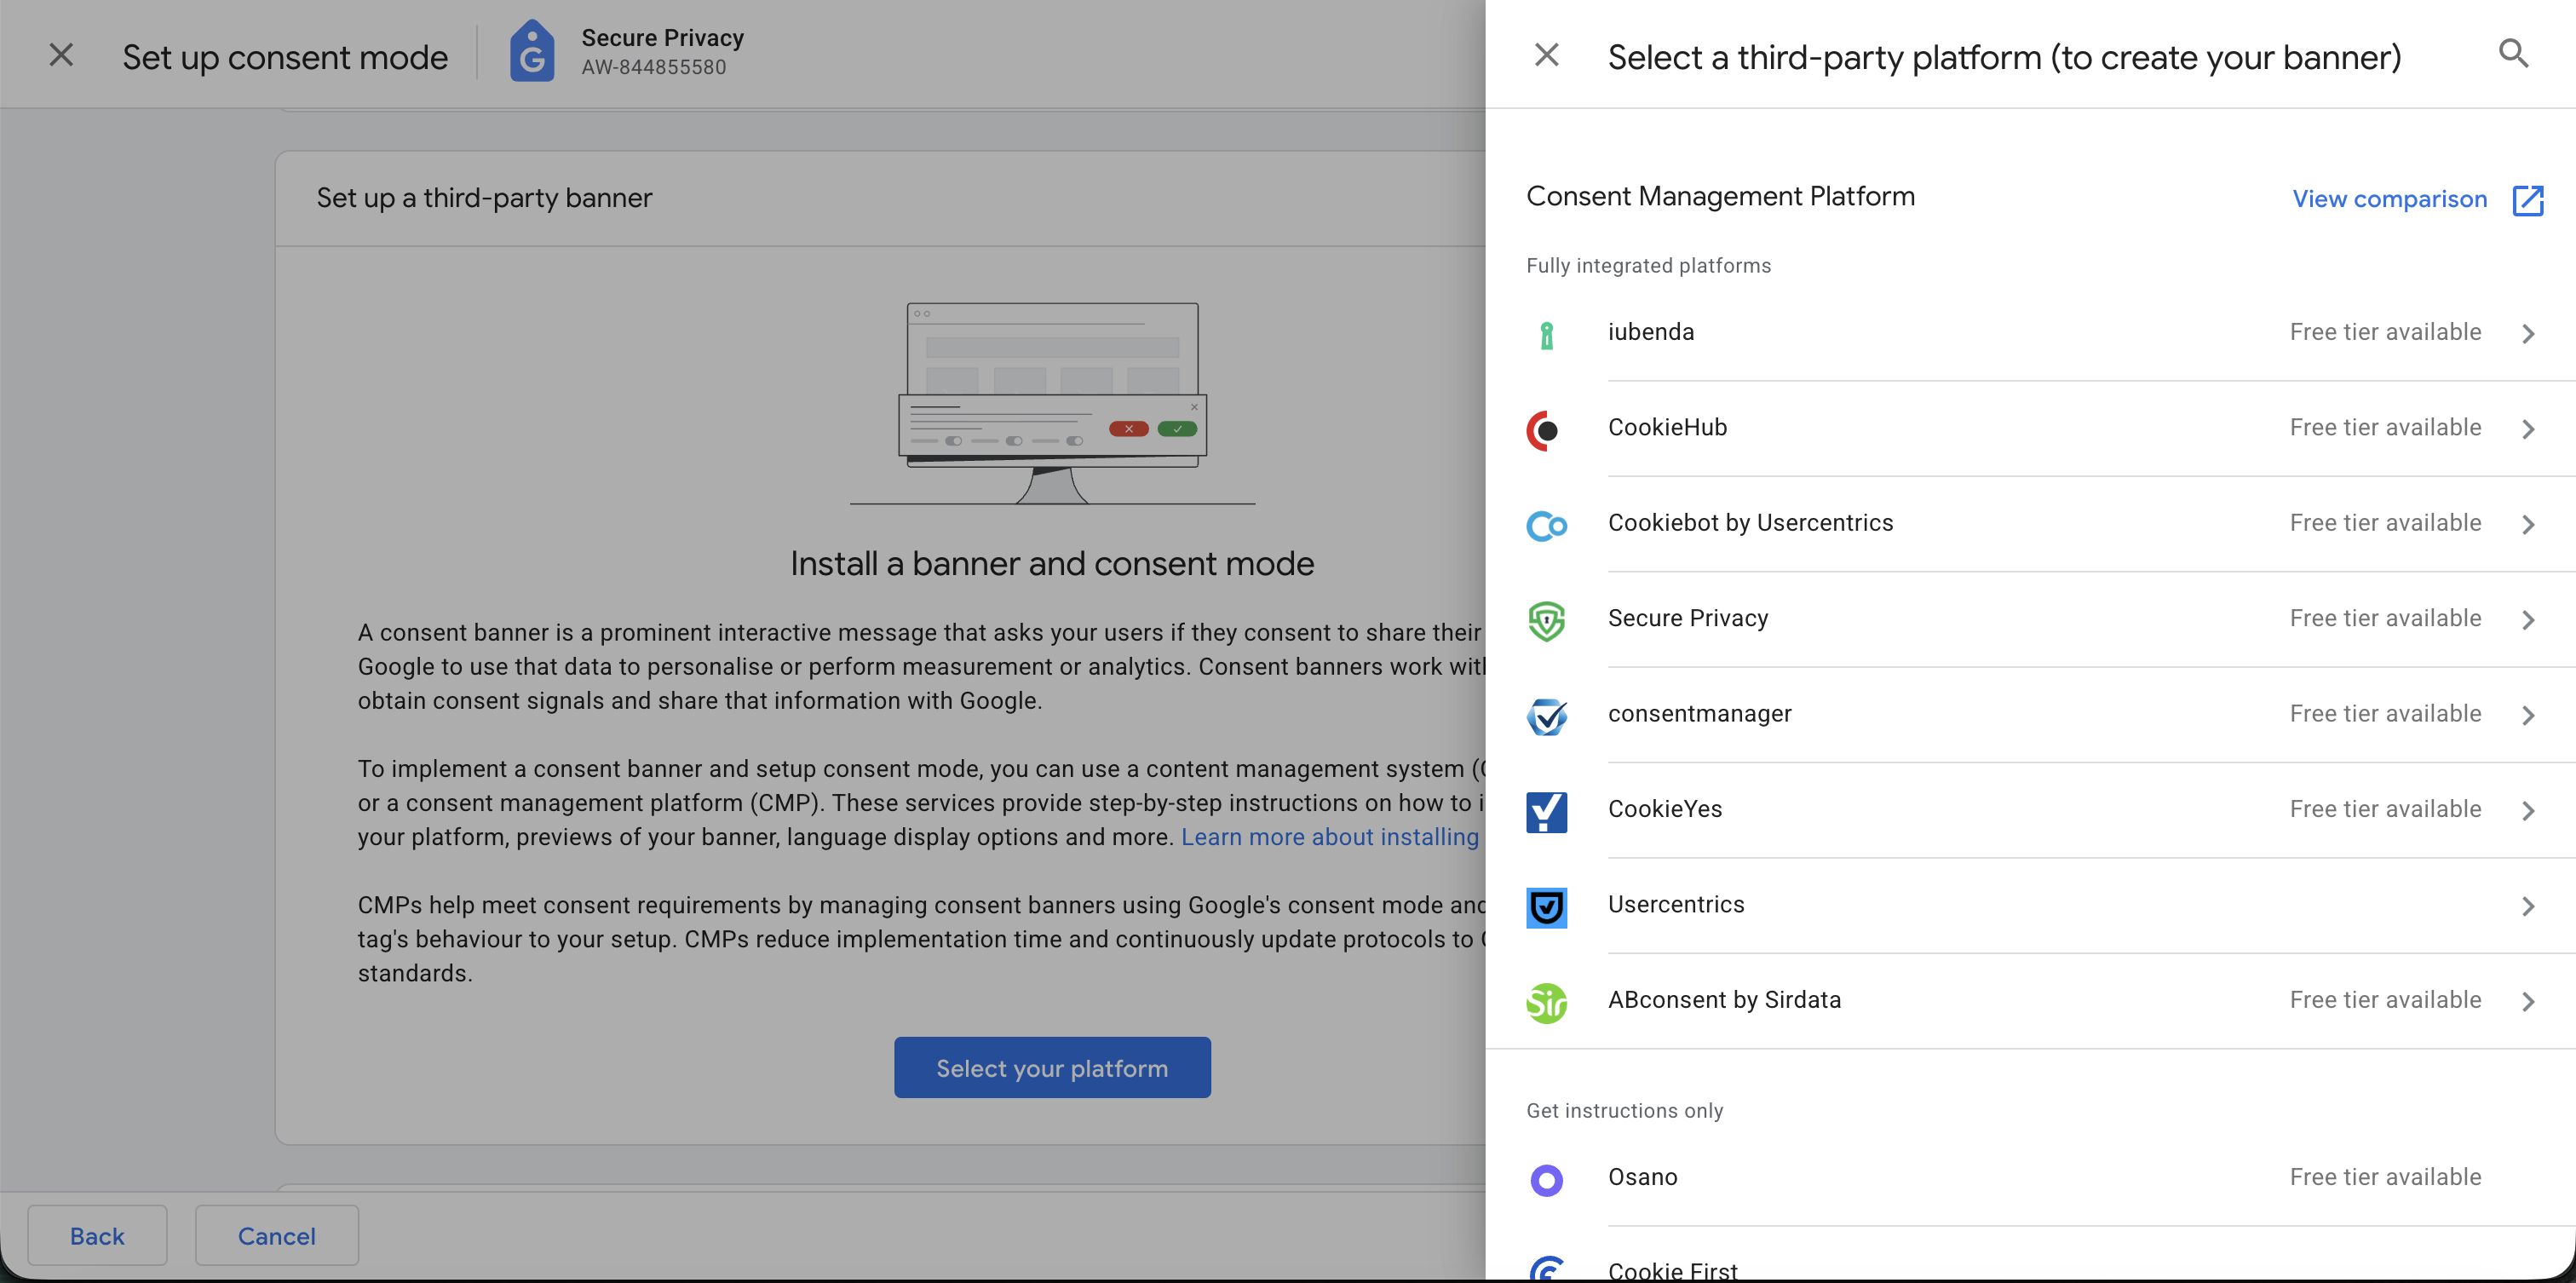Select Osano under Get instructions only
2576x1283 pixels.
click(x=1643, y=1178)
